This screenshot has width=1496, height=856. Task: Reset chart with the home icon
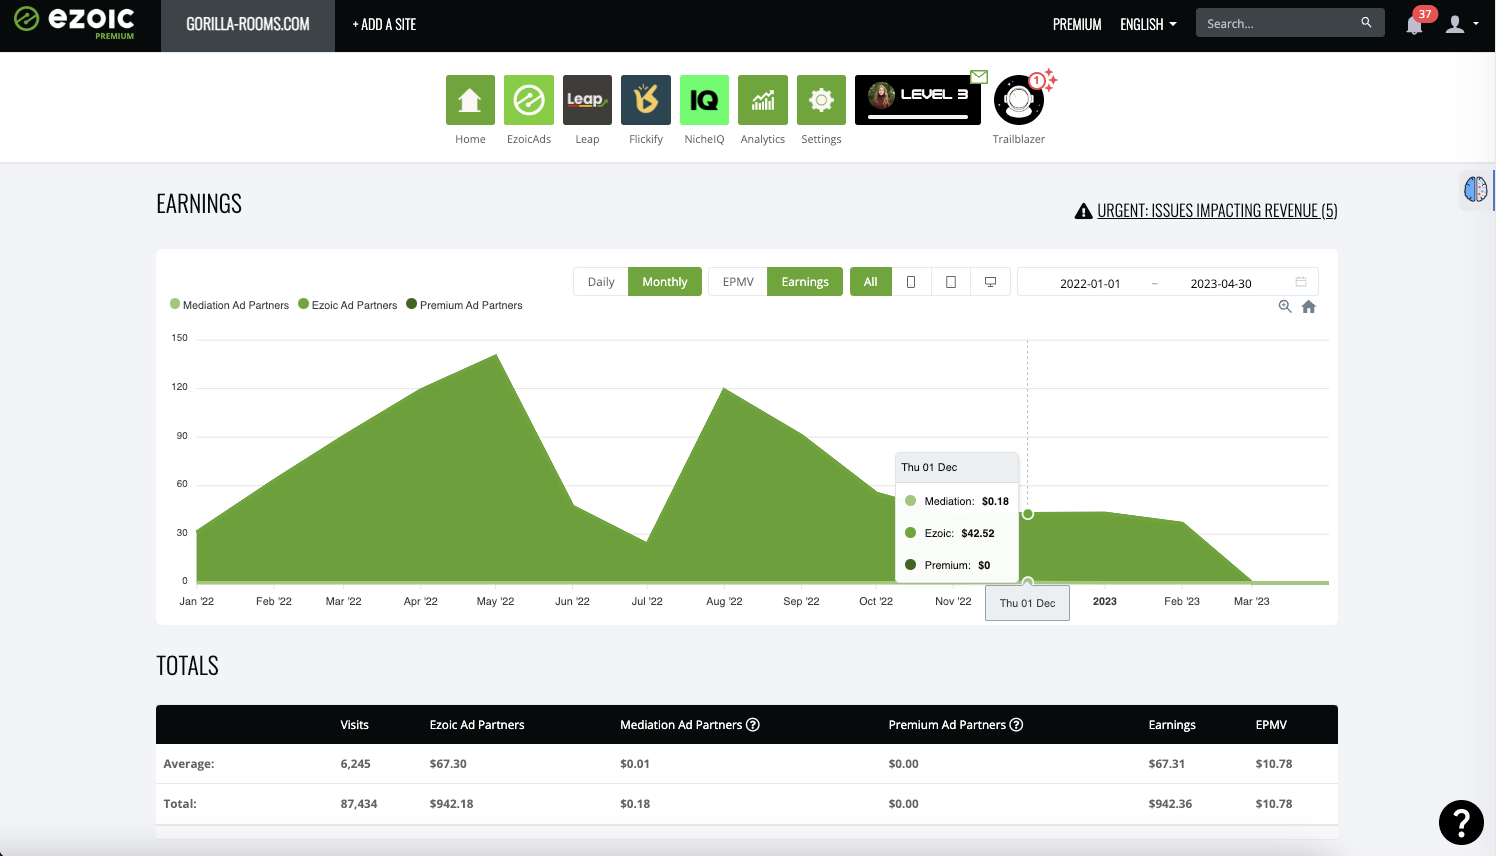click(x=1309, y=307)
